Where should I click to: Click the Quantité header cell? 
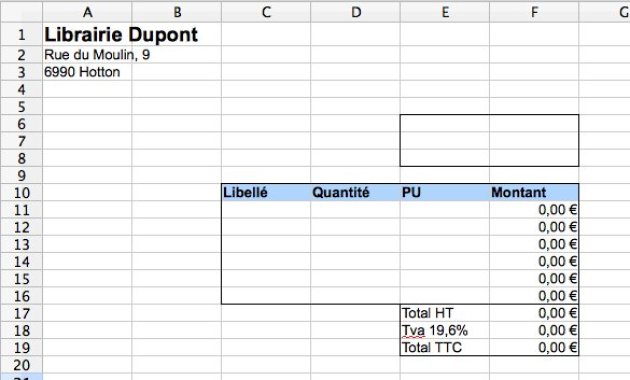point(355,192)
